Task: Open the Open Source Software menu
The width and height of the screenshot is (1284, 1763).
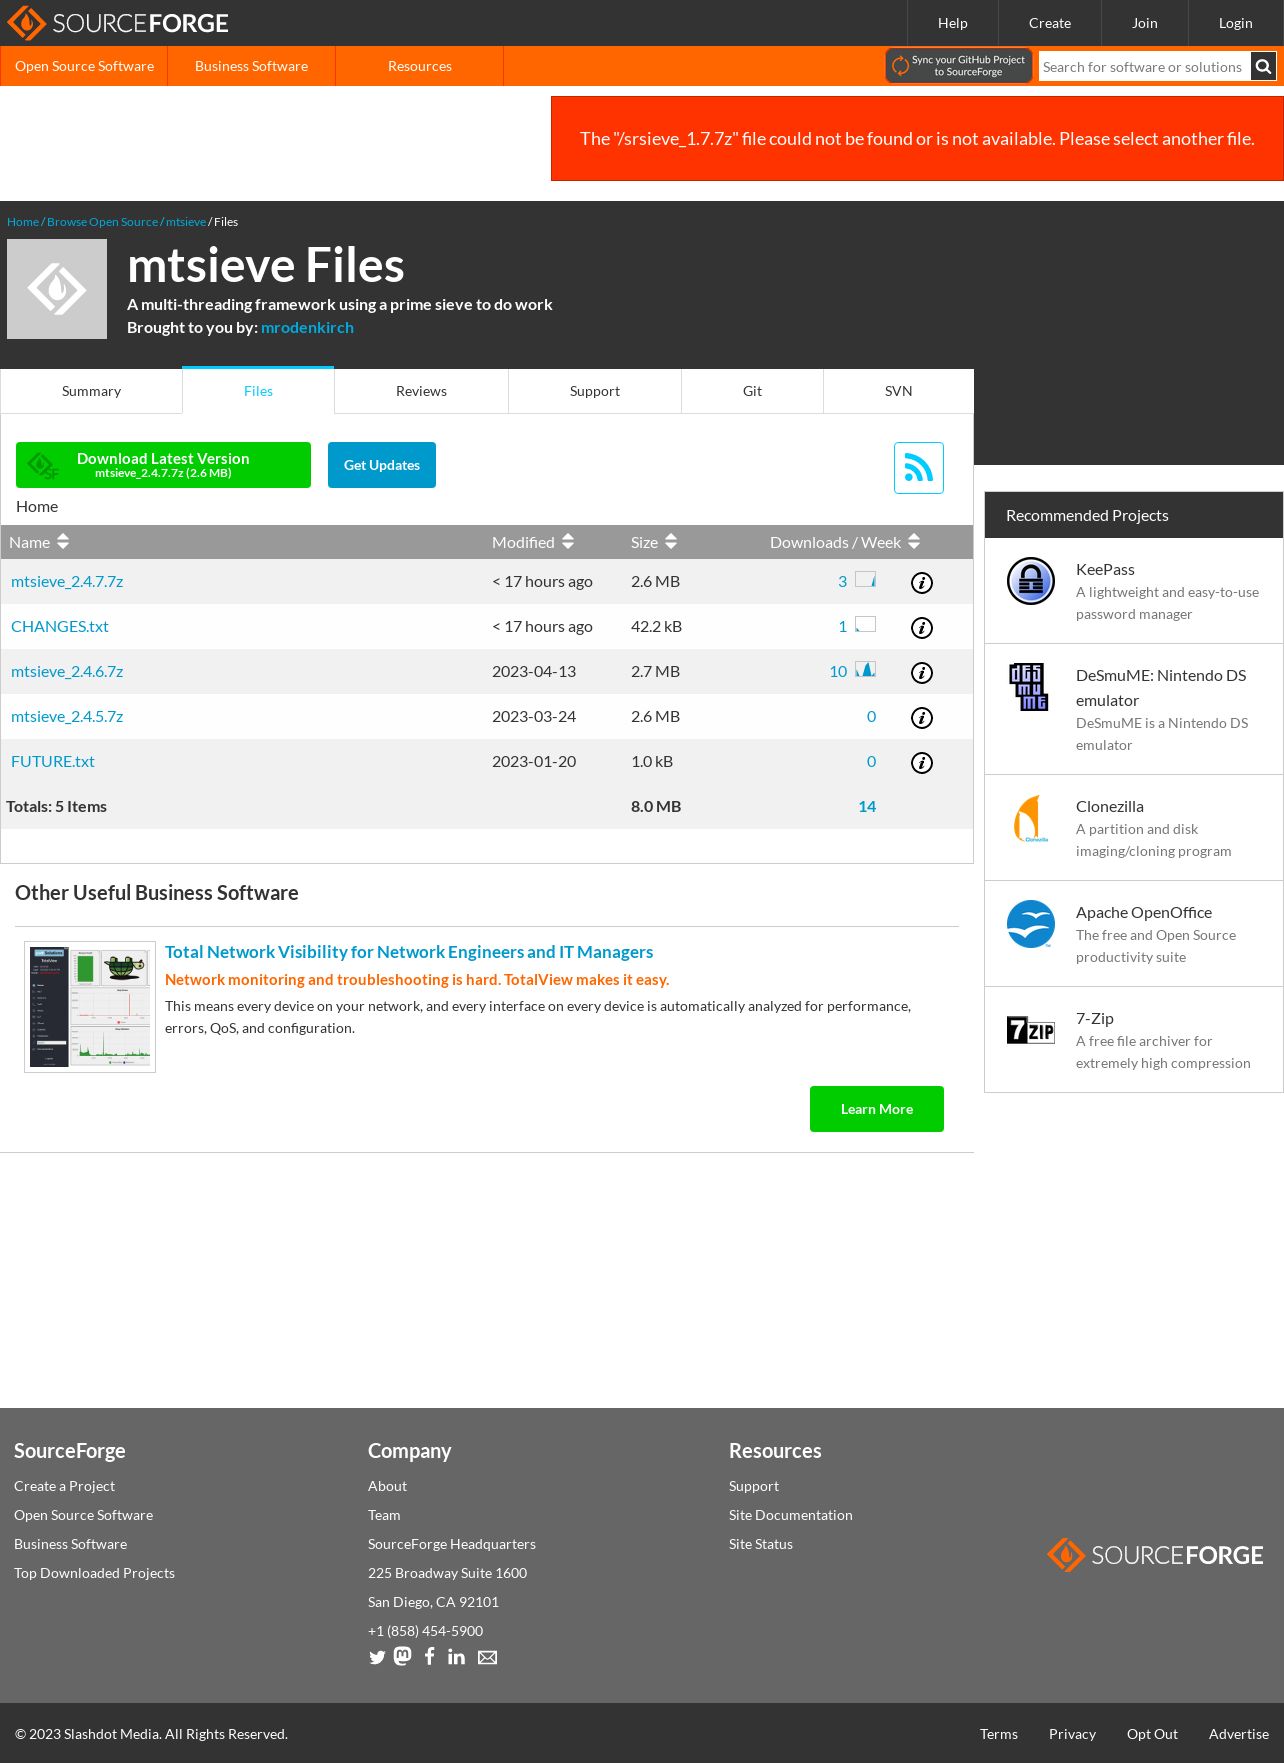Action: tap(84, 66)
